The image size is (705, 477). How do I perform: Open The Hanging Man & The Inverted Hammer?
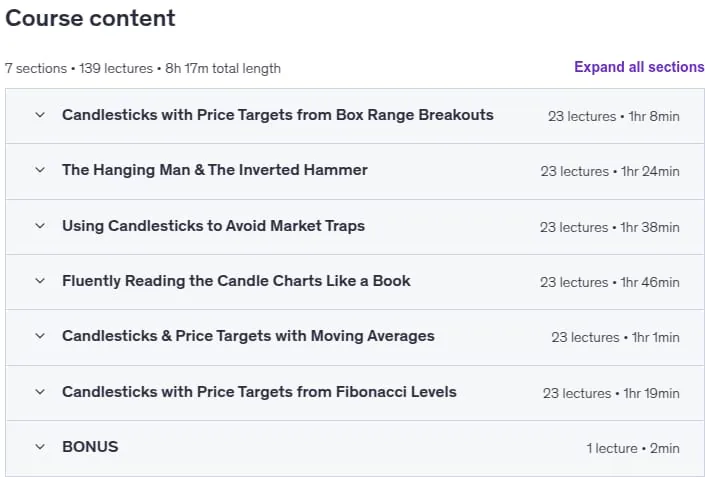point(214,170)
